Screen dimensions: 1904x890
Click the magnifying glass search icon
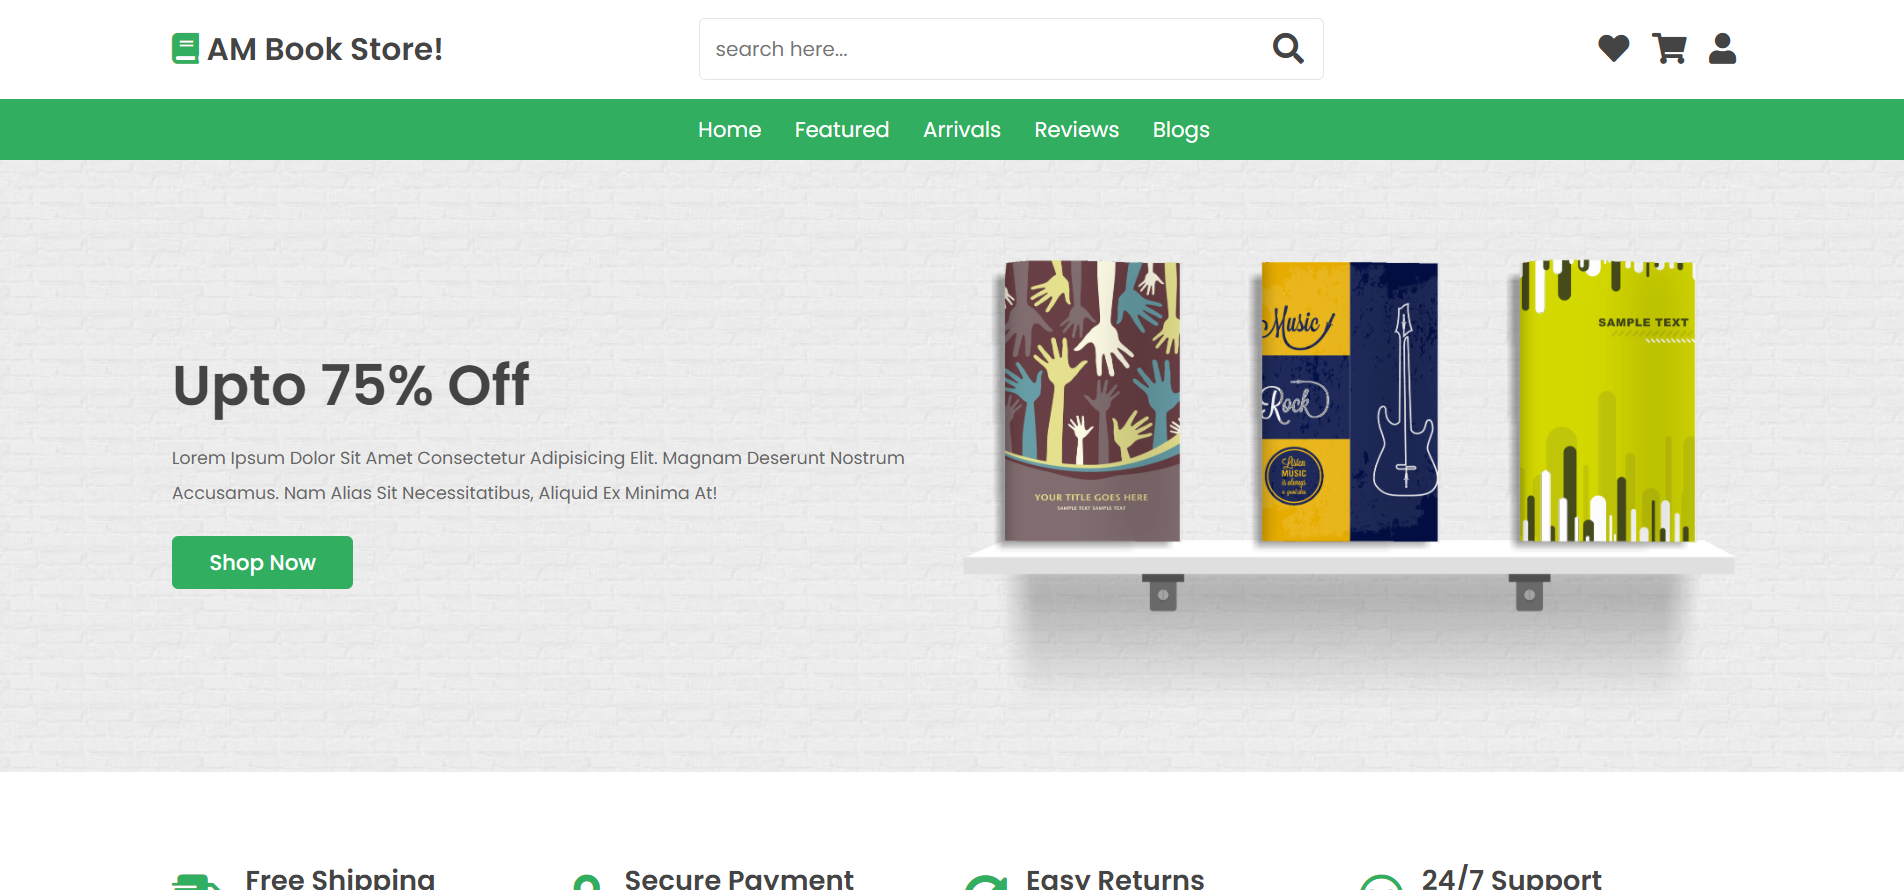pos(1288,48)
